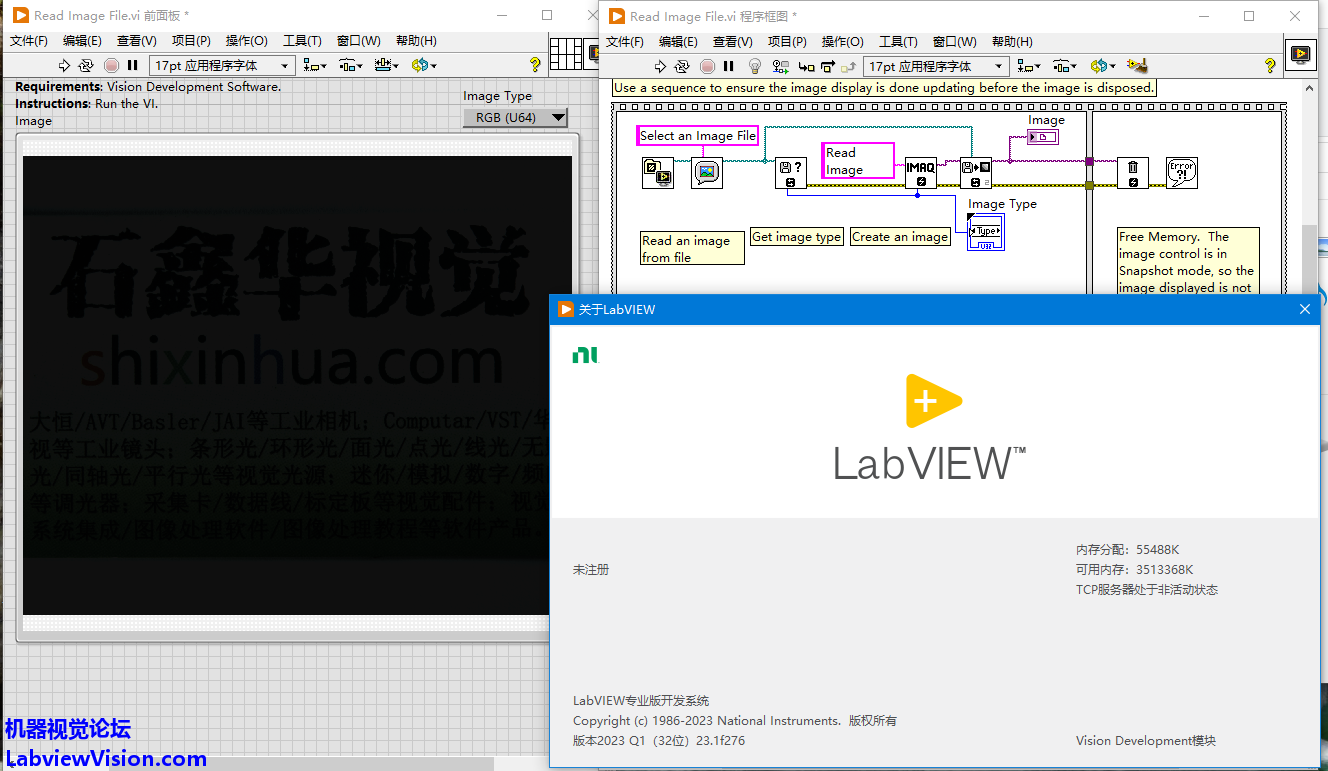The image size is (1328, 771).
Task: Toggle Highlight Execution light bulb
Action: click(x=755, y=66)
